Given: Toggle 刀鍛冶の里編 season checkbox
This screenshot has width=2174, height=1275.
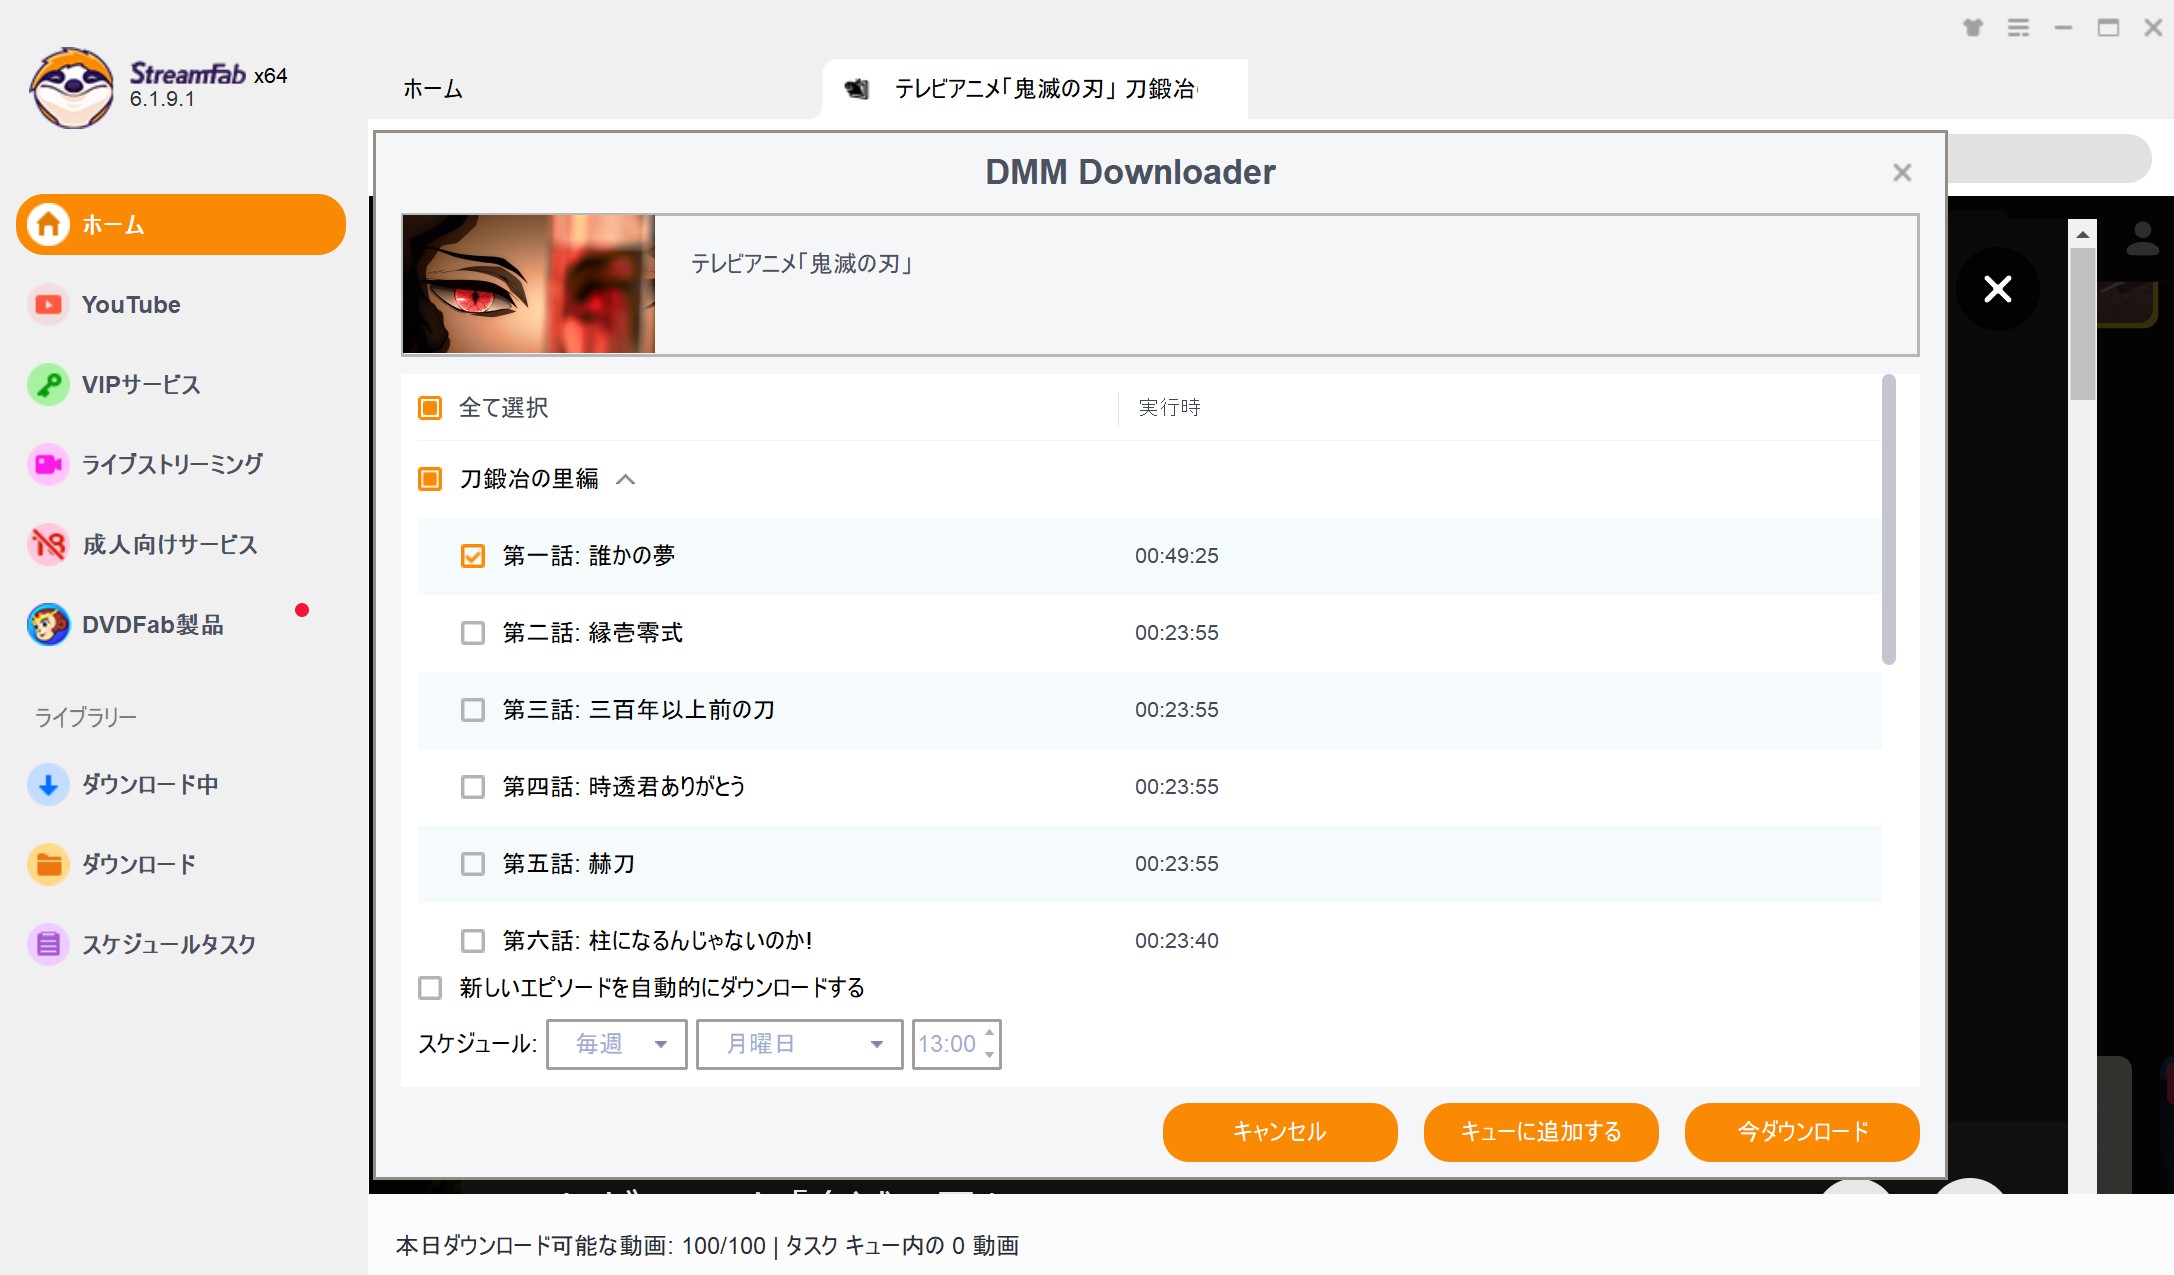Looking at the screenshot, I should click(x=430, y=479).
